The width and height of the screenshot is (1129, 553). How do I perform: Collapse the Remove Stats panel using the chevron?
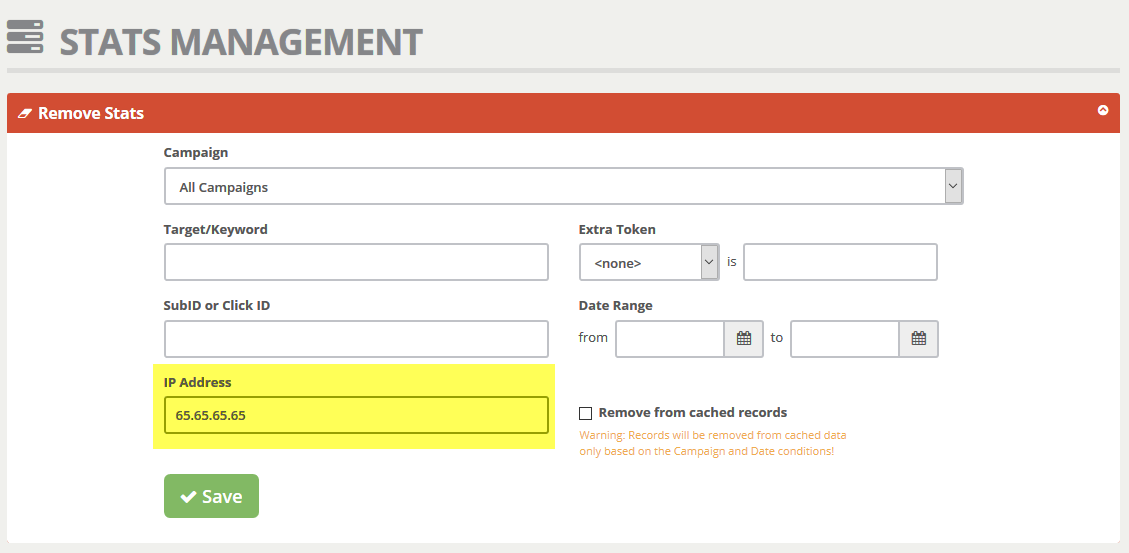click(1103, 111)
